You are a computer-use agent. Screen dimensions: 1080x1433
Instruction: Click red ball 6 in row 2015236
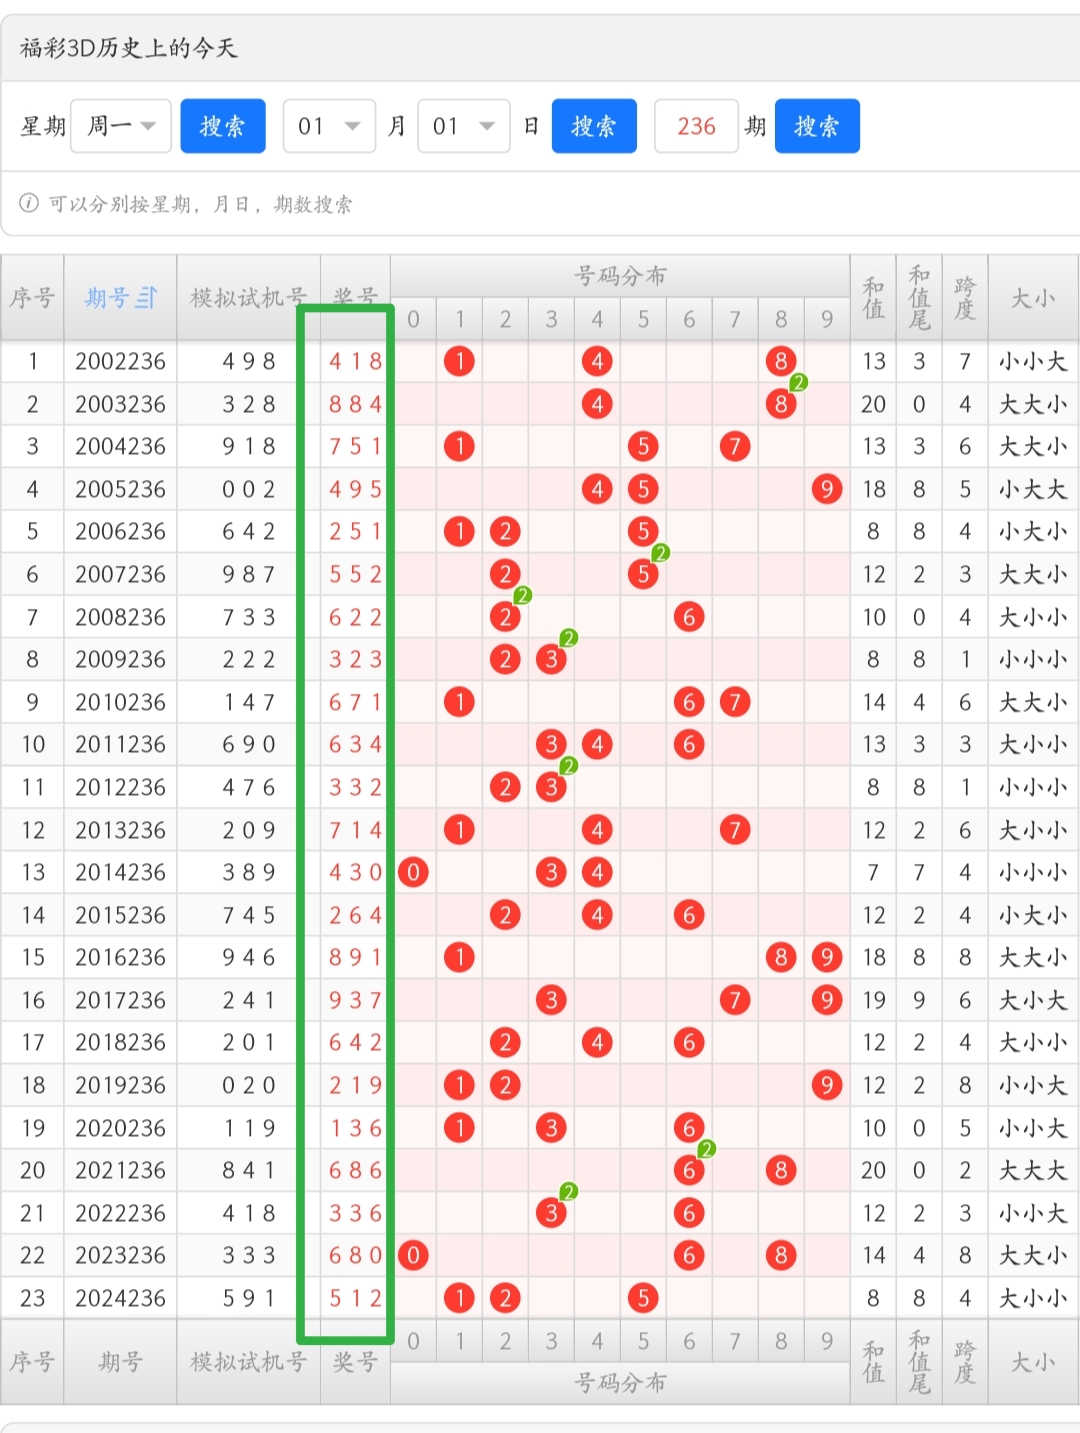(689, 915)
